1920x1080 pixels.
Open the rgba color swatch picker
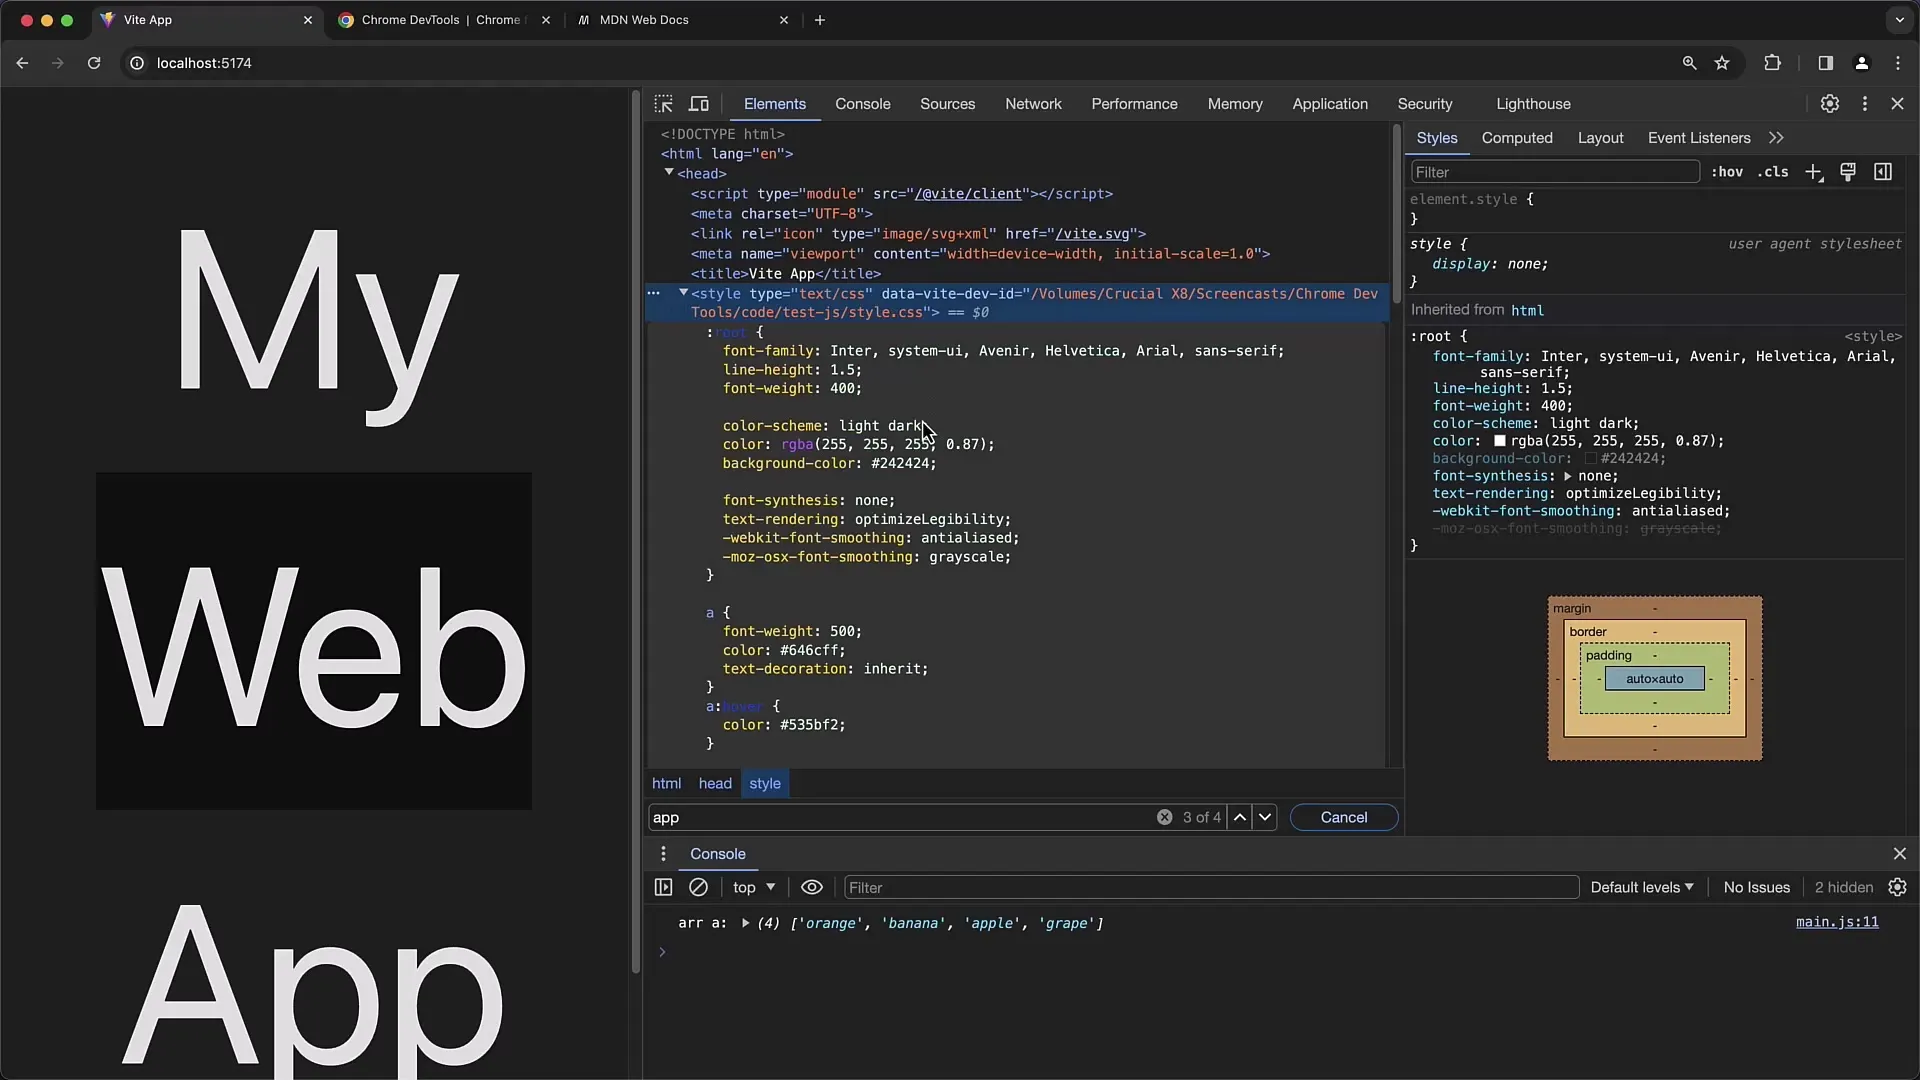coord(1499,441)
